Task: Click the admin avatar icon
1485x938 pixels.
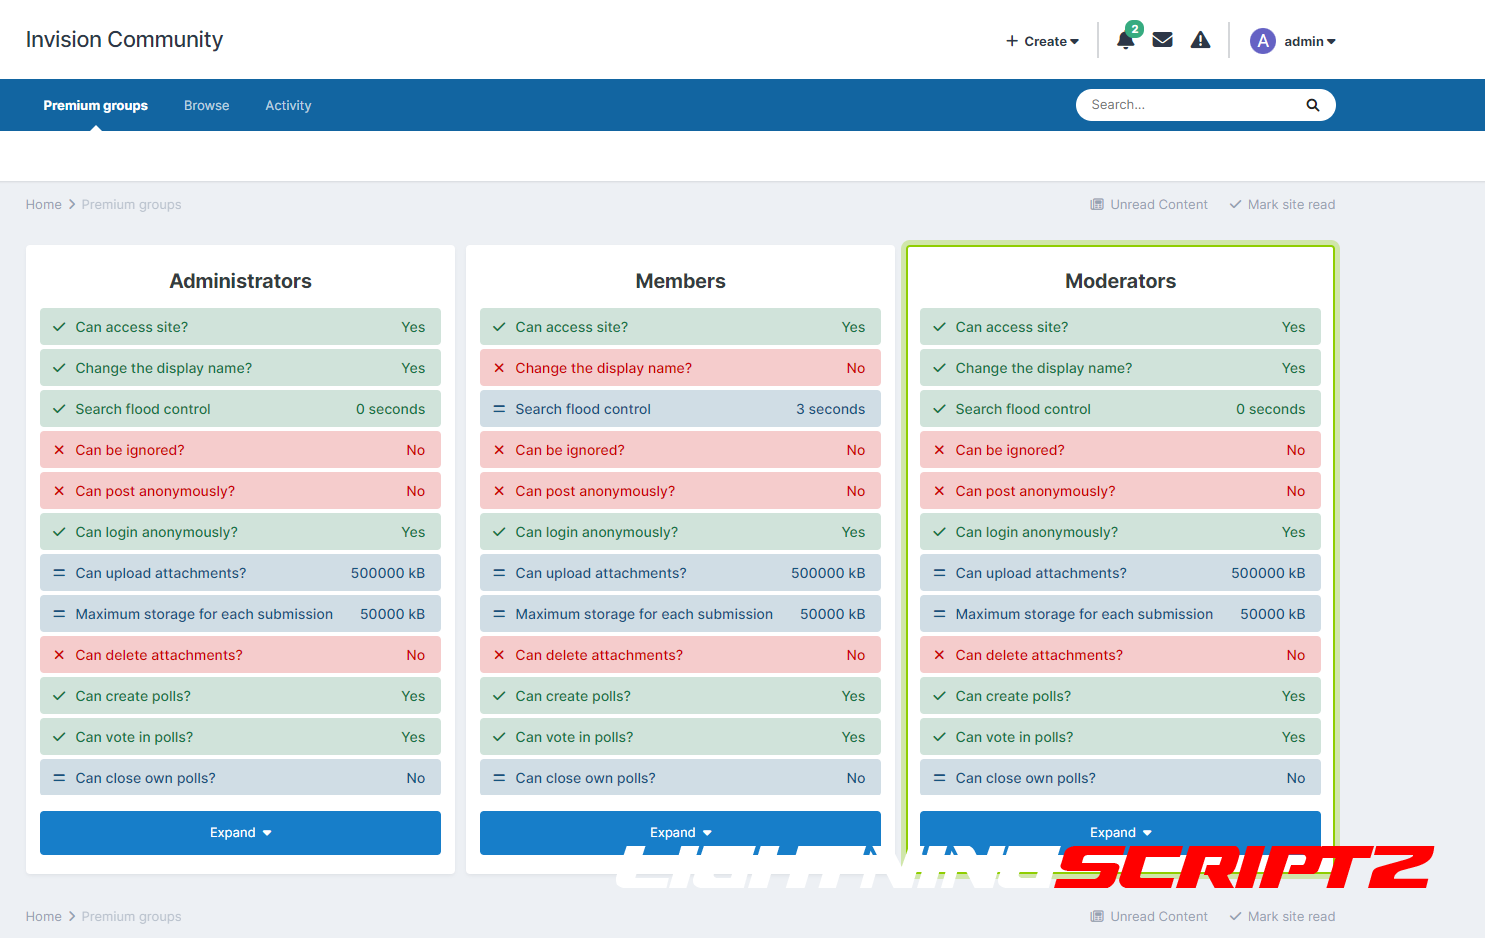Action: click(1263, 41)
